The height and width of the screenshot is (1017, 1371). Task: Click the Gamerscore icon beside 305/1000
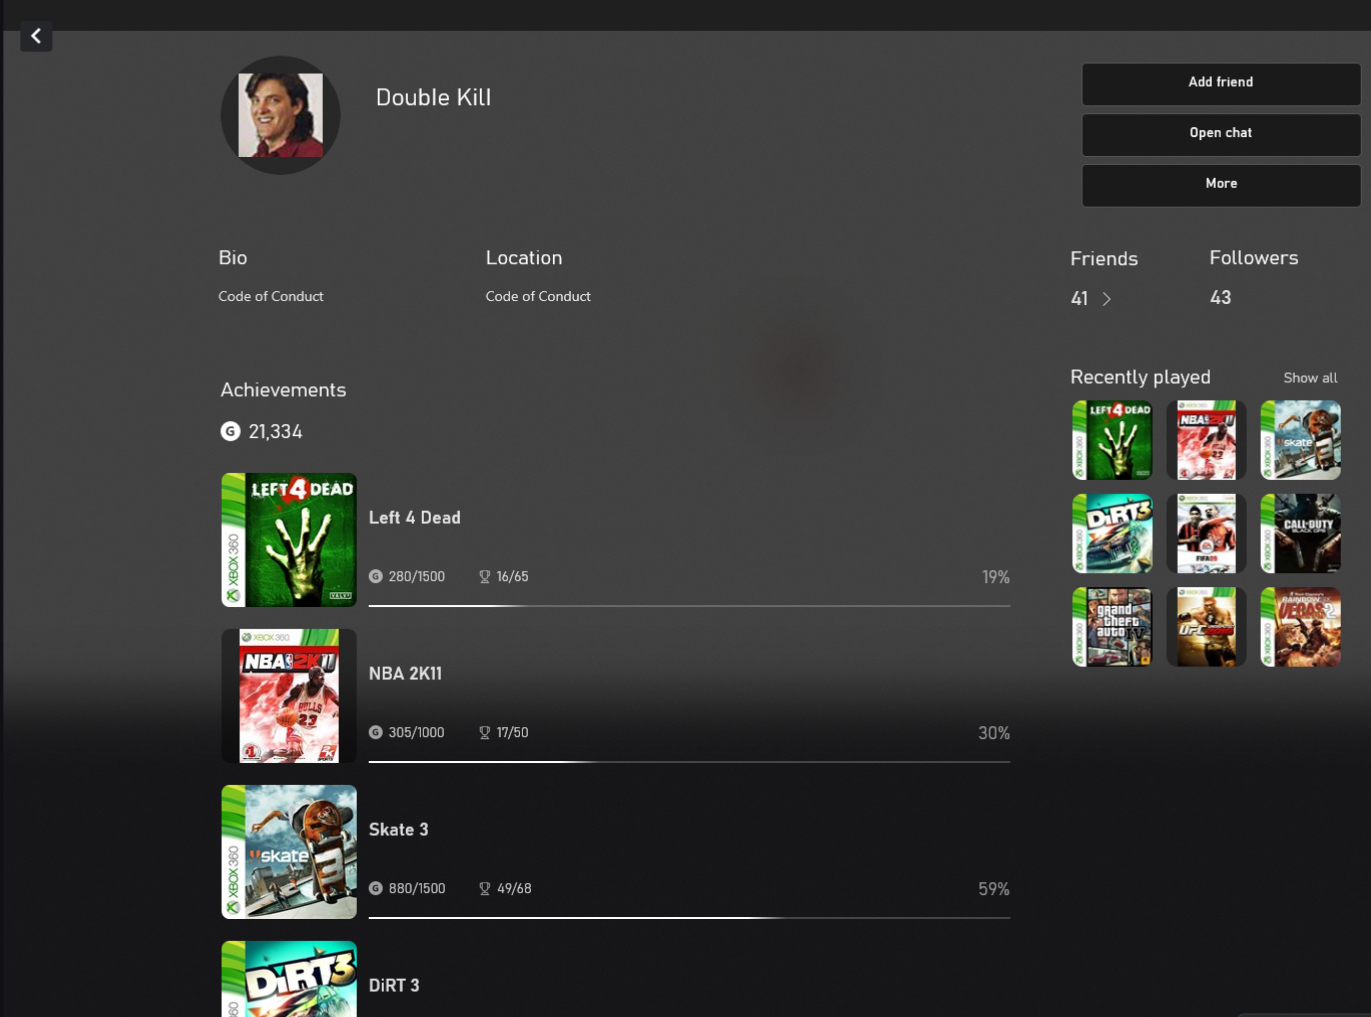pyautogui.click(x=376, y=732)
